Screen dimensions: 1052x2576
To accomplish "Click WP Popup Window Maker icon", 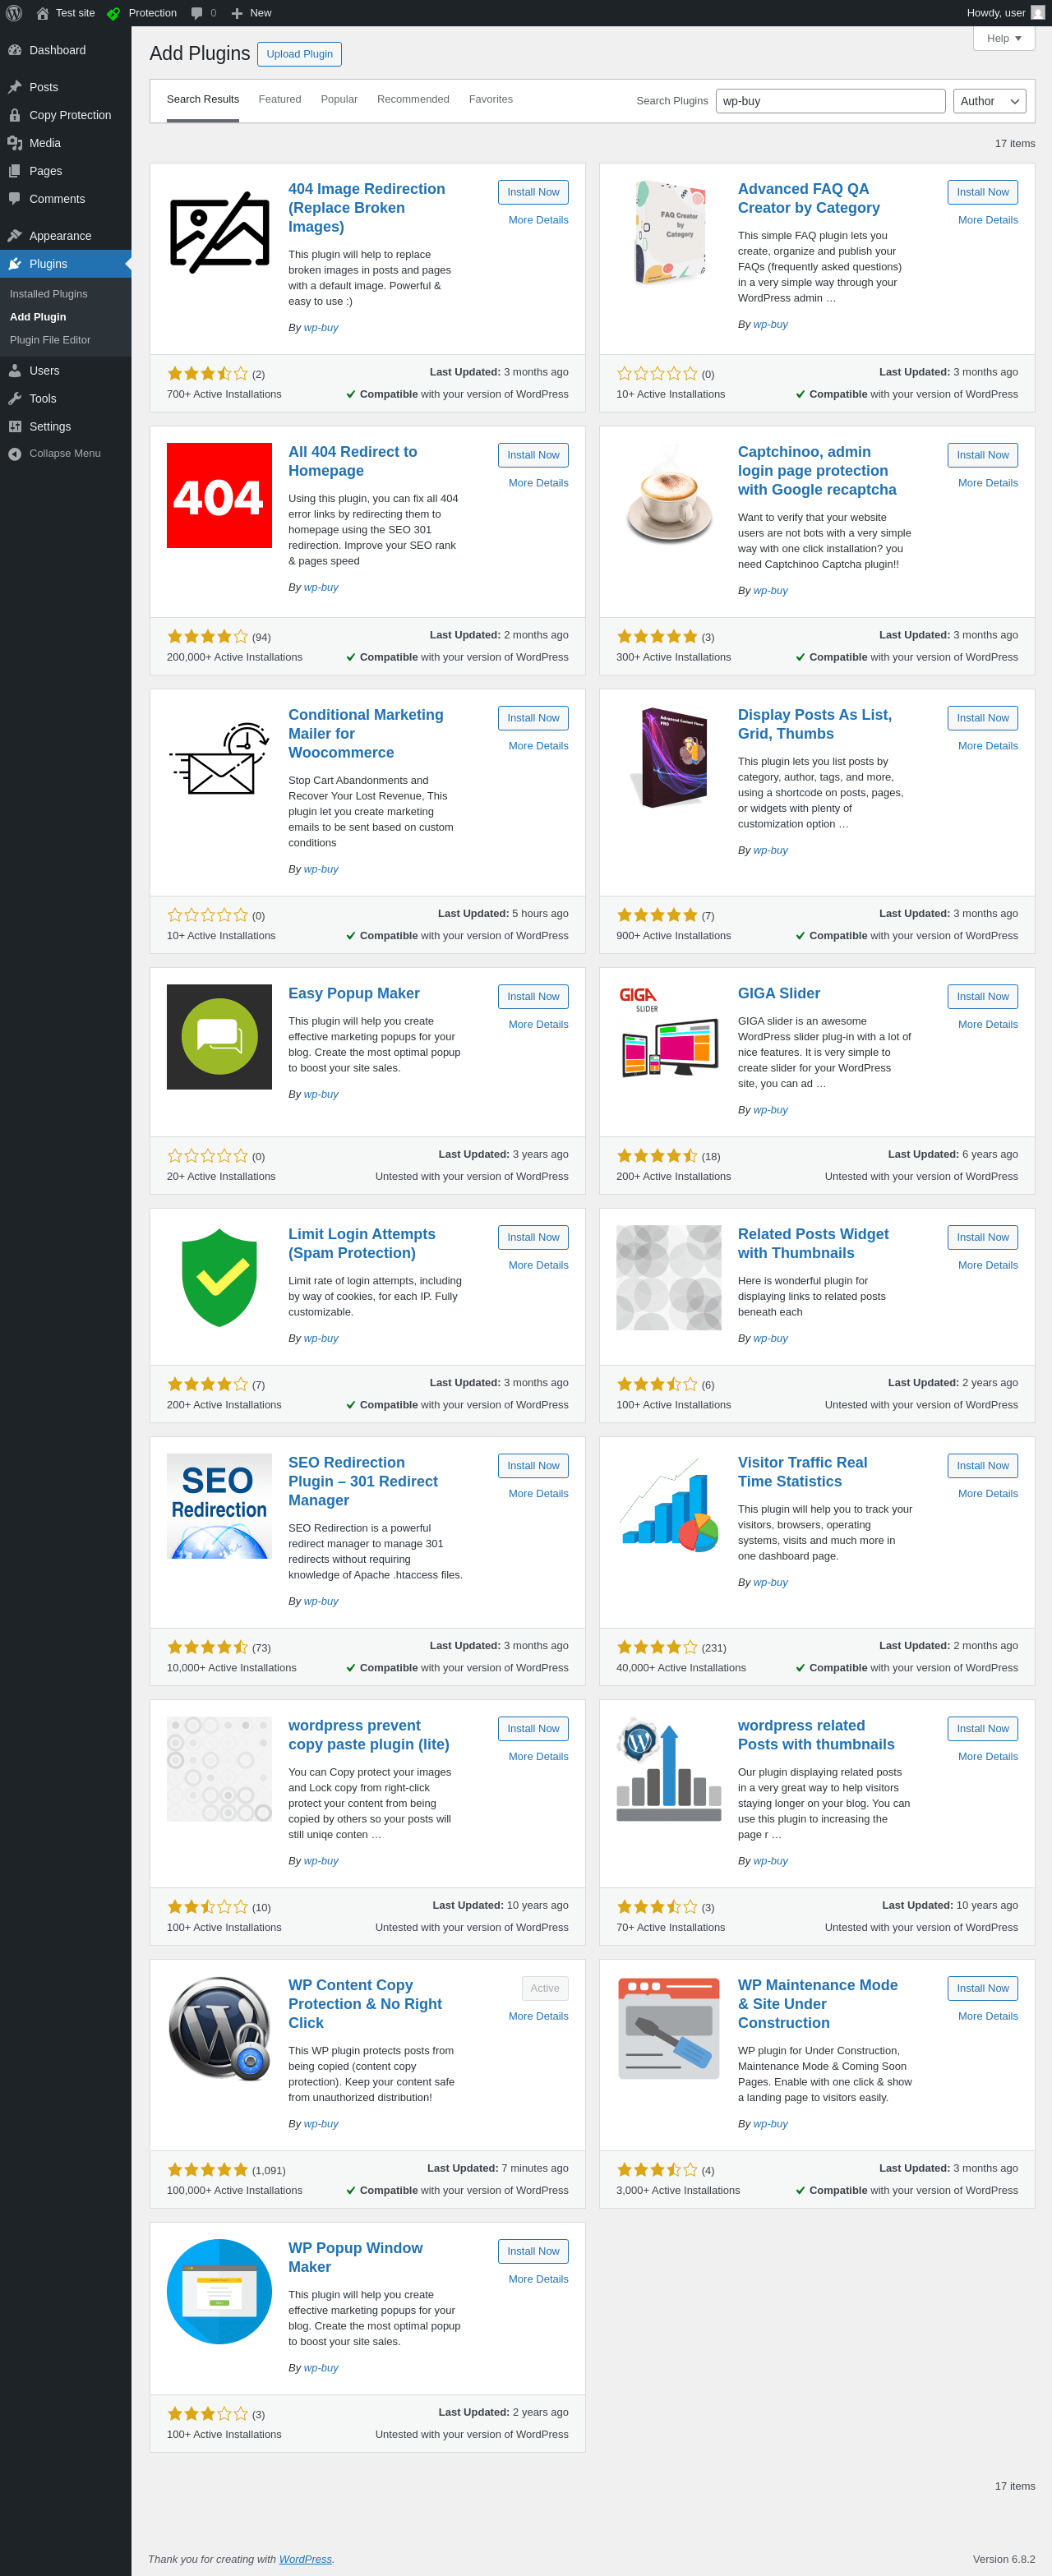I will [219, 2292].
